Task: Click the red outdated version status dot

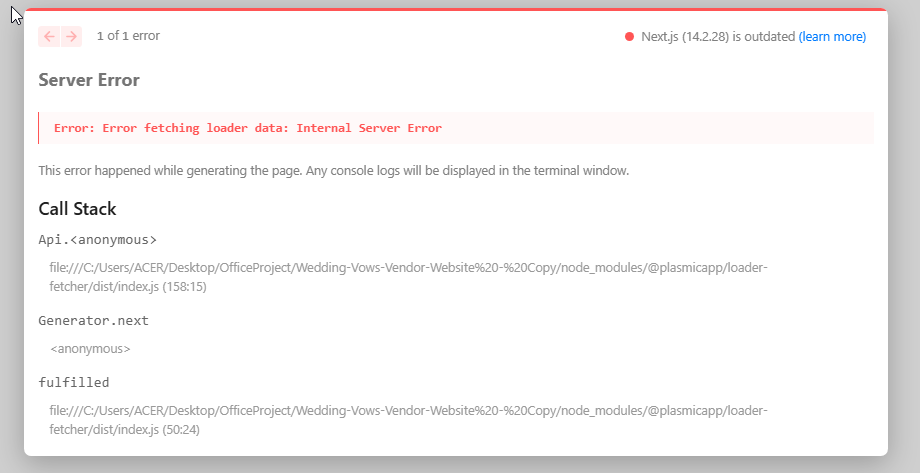Action: tap(629, 37)
